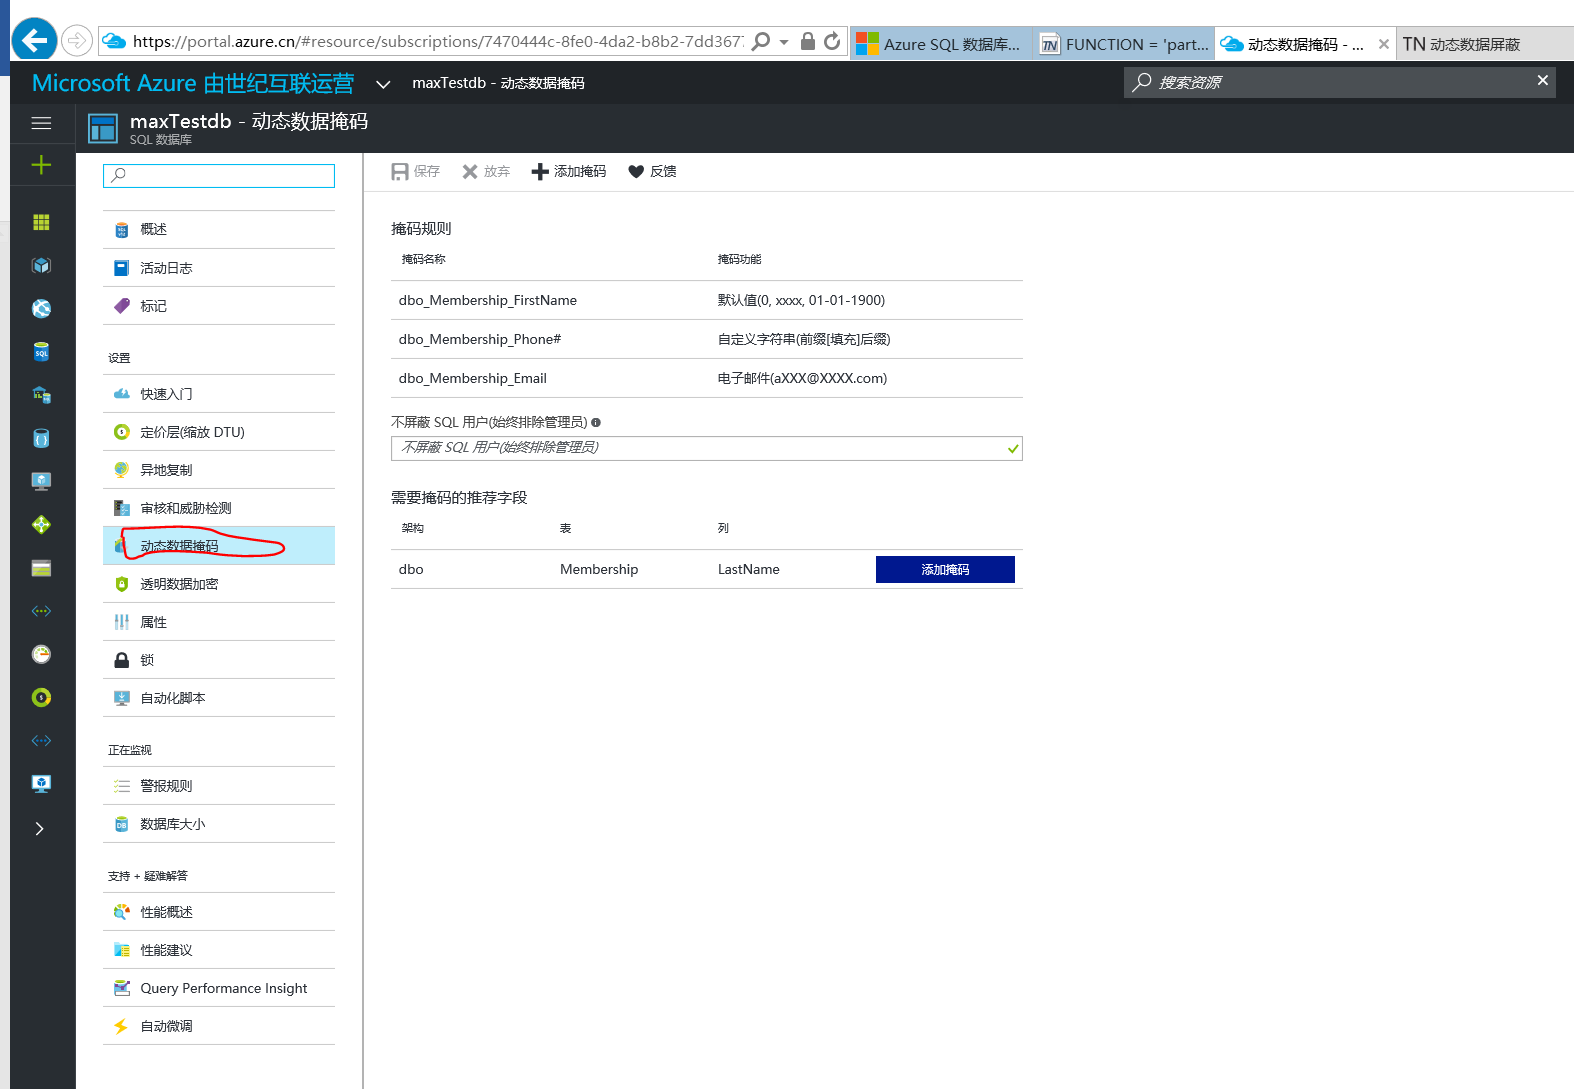Open All resources grid icon in left rail
The width and height of the screenshot is (1574, 1089).
pyautogui.click(x=41, y=222)
